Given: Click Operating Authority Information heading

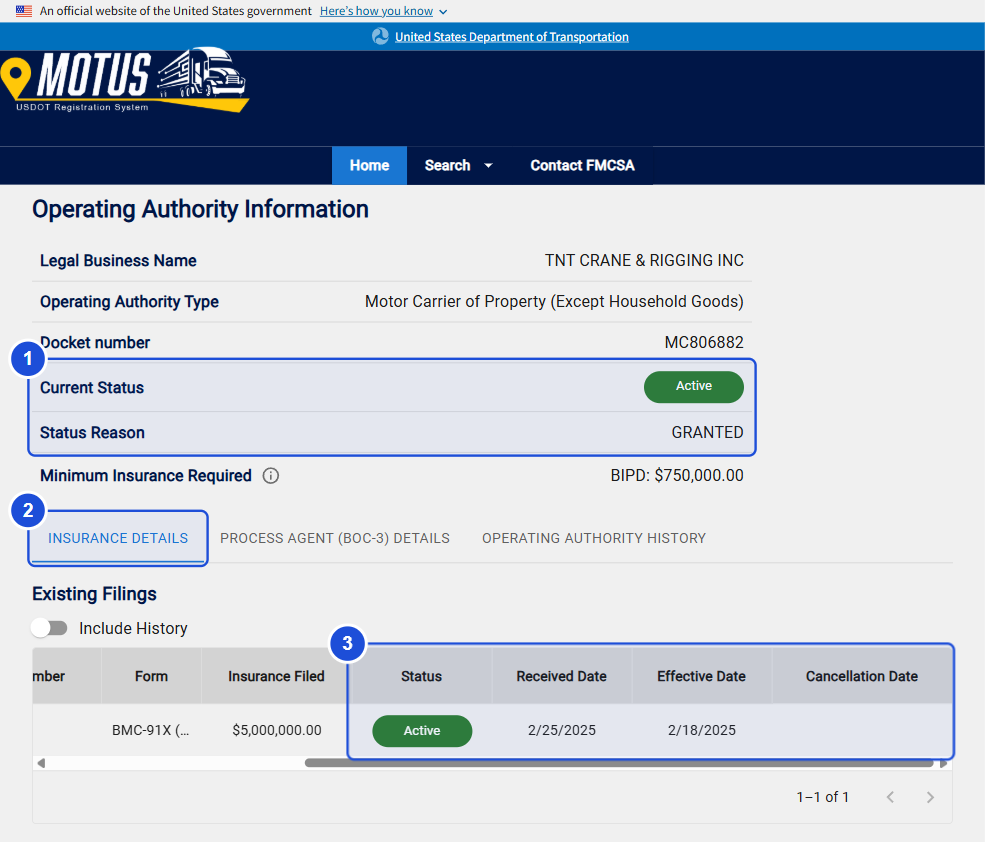Looking at the screenshot, I should tap(200, 209).
